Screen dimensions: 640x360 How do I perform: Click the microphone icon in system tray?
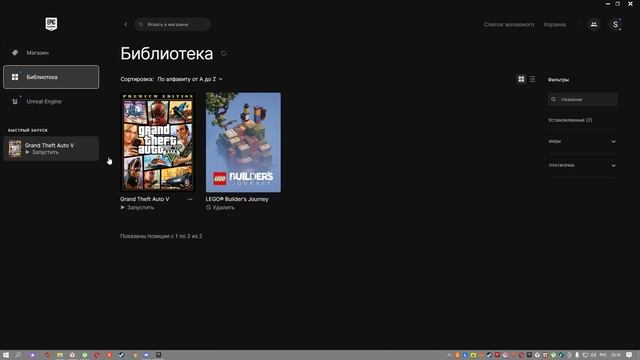[x=577, y=355]
